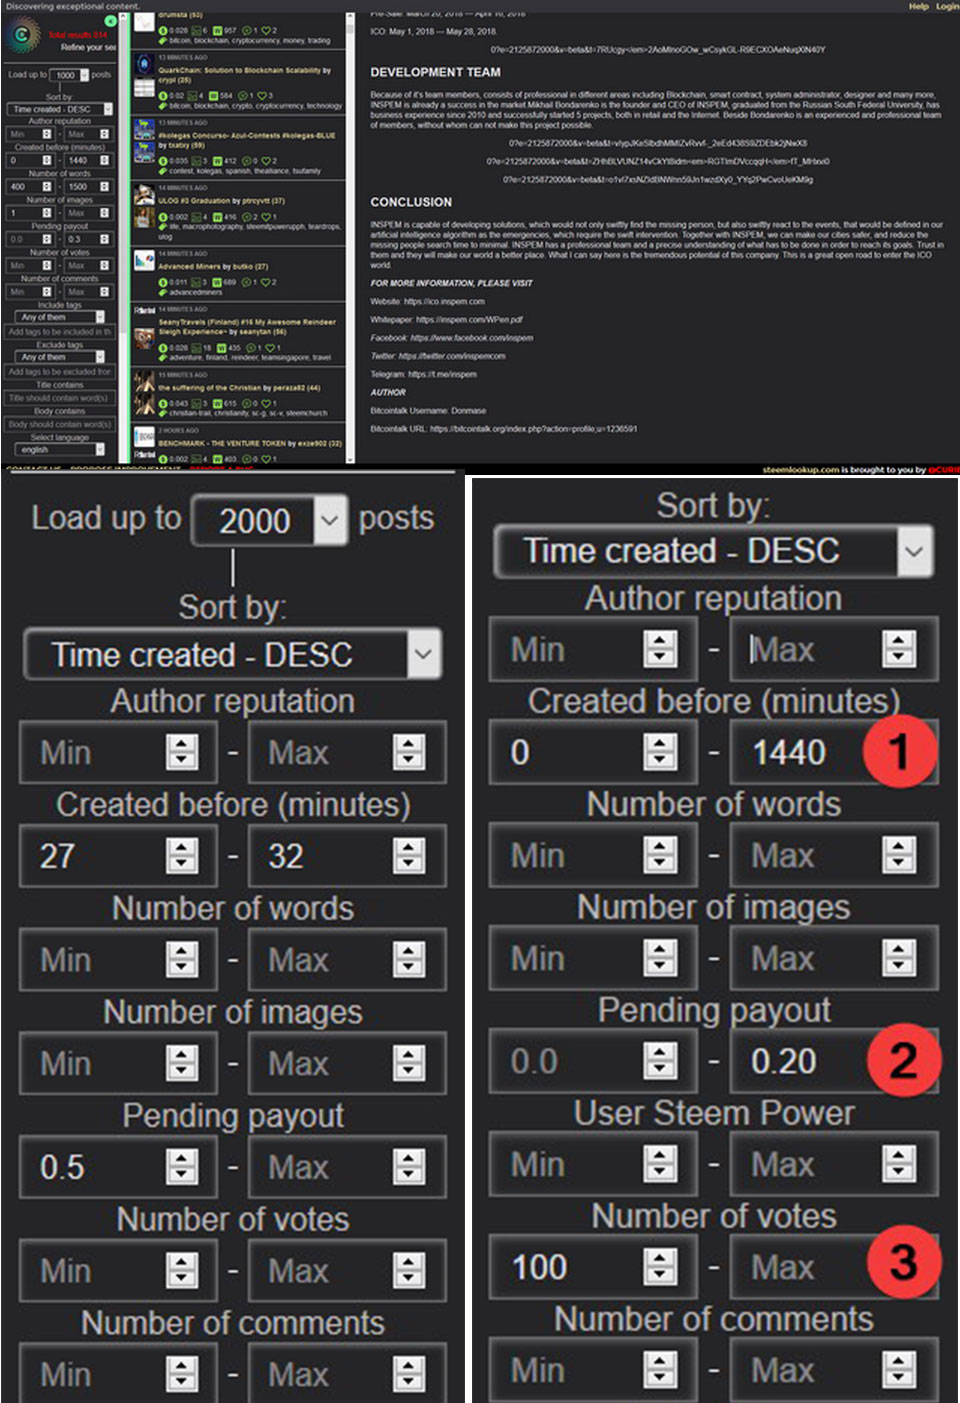Viewport: 960px width, 1403px height.
Task: Click the Pending payout field showing 0.20
Action: coord(834,1061)
